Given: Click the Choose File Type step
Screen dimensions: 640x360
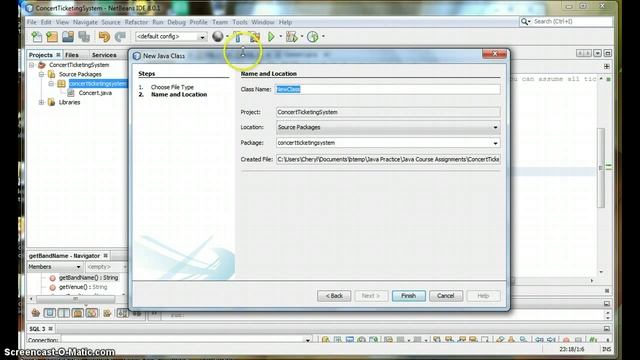Looking at the screenshot, I should coord(172,87).
